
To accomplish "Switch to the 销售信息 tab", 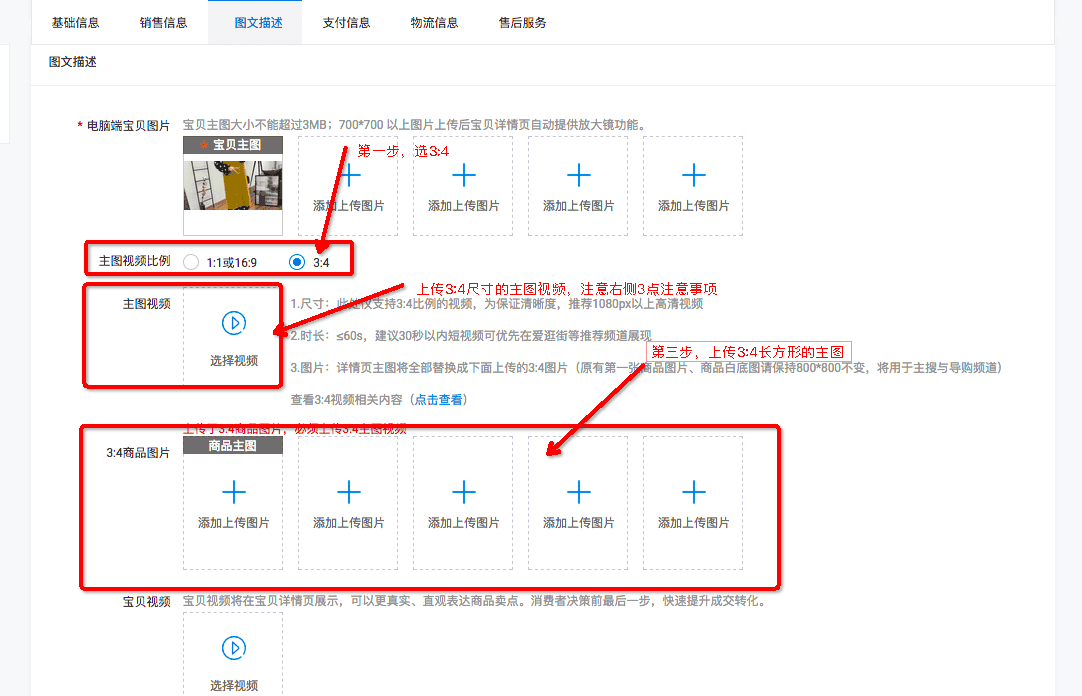I will (x=163, y=22).
